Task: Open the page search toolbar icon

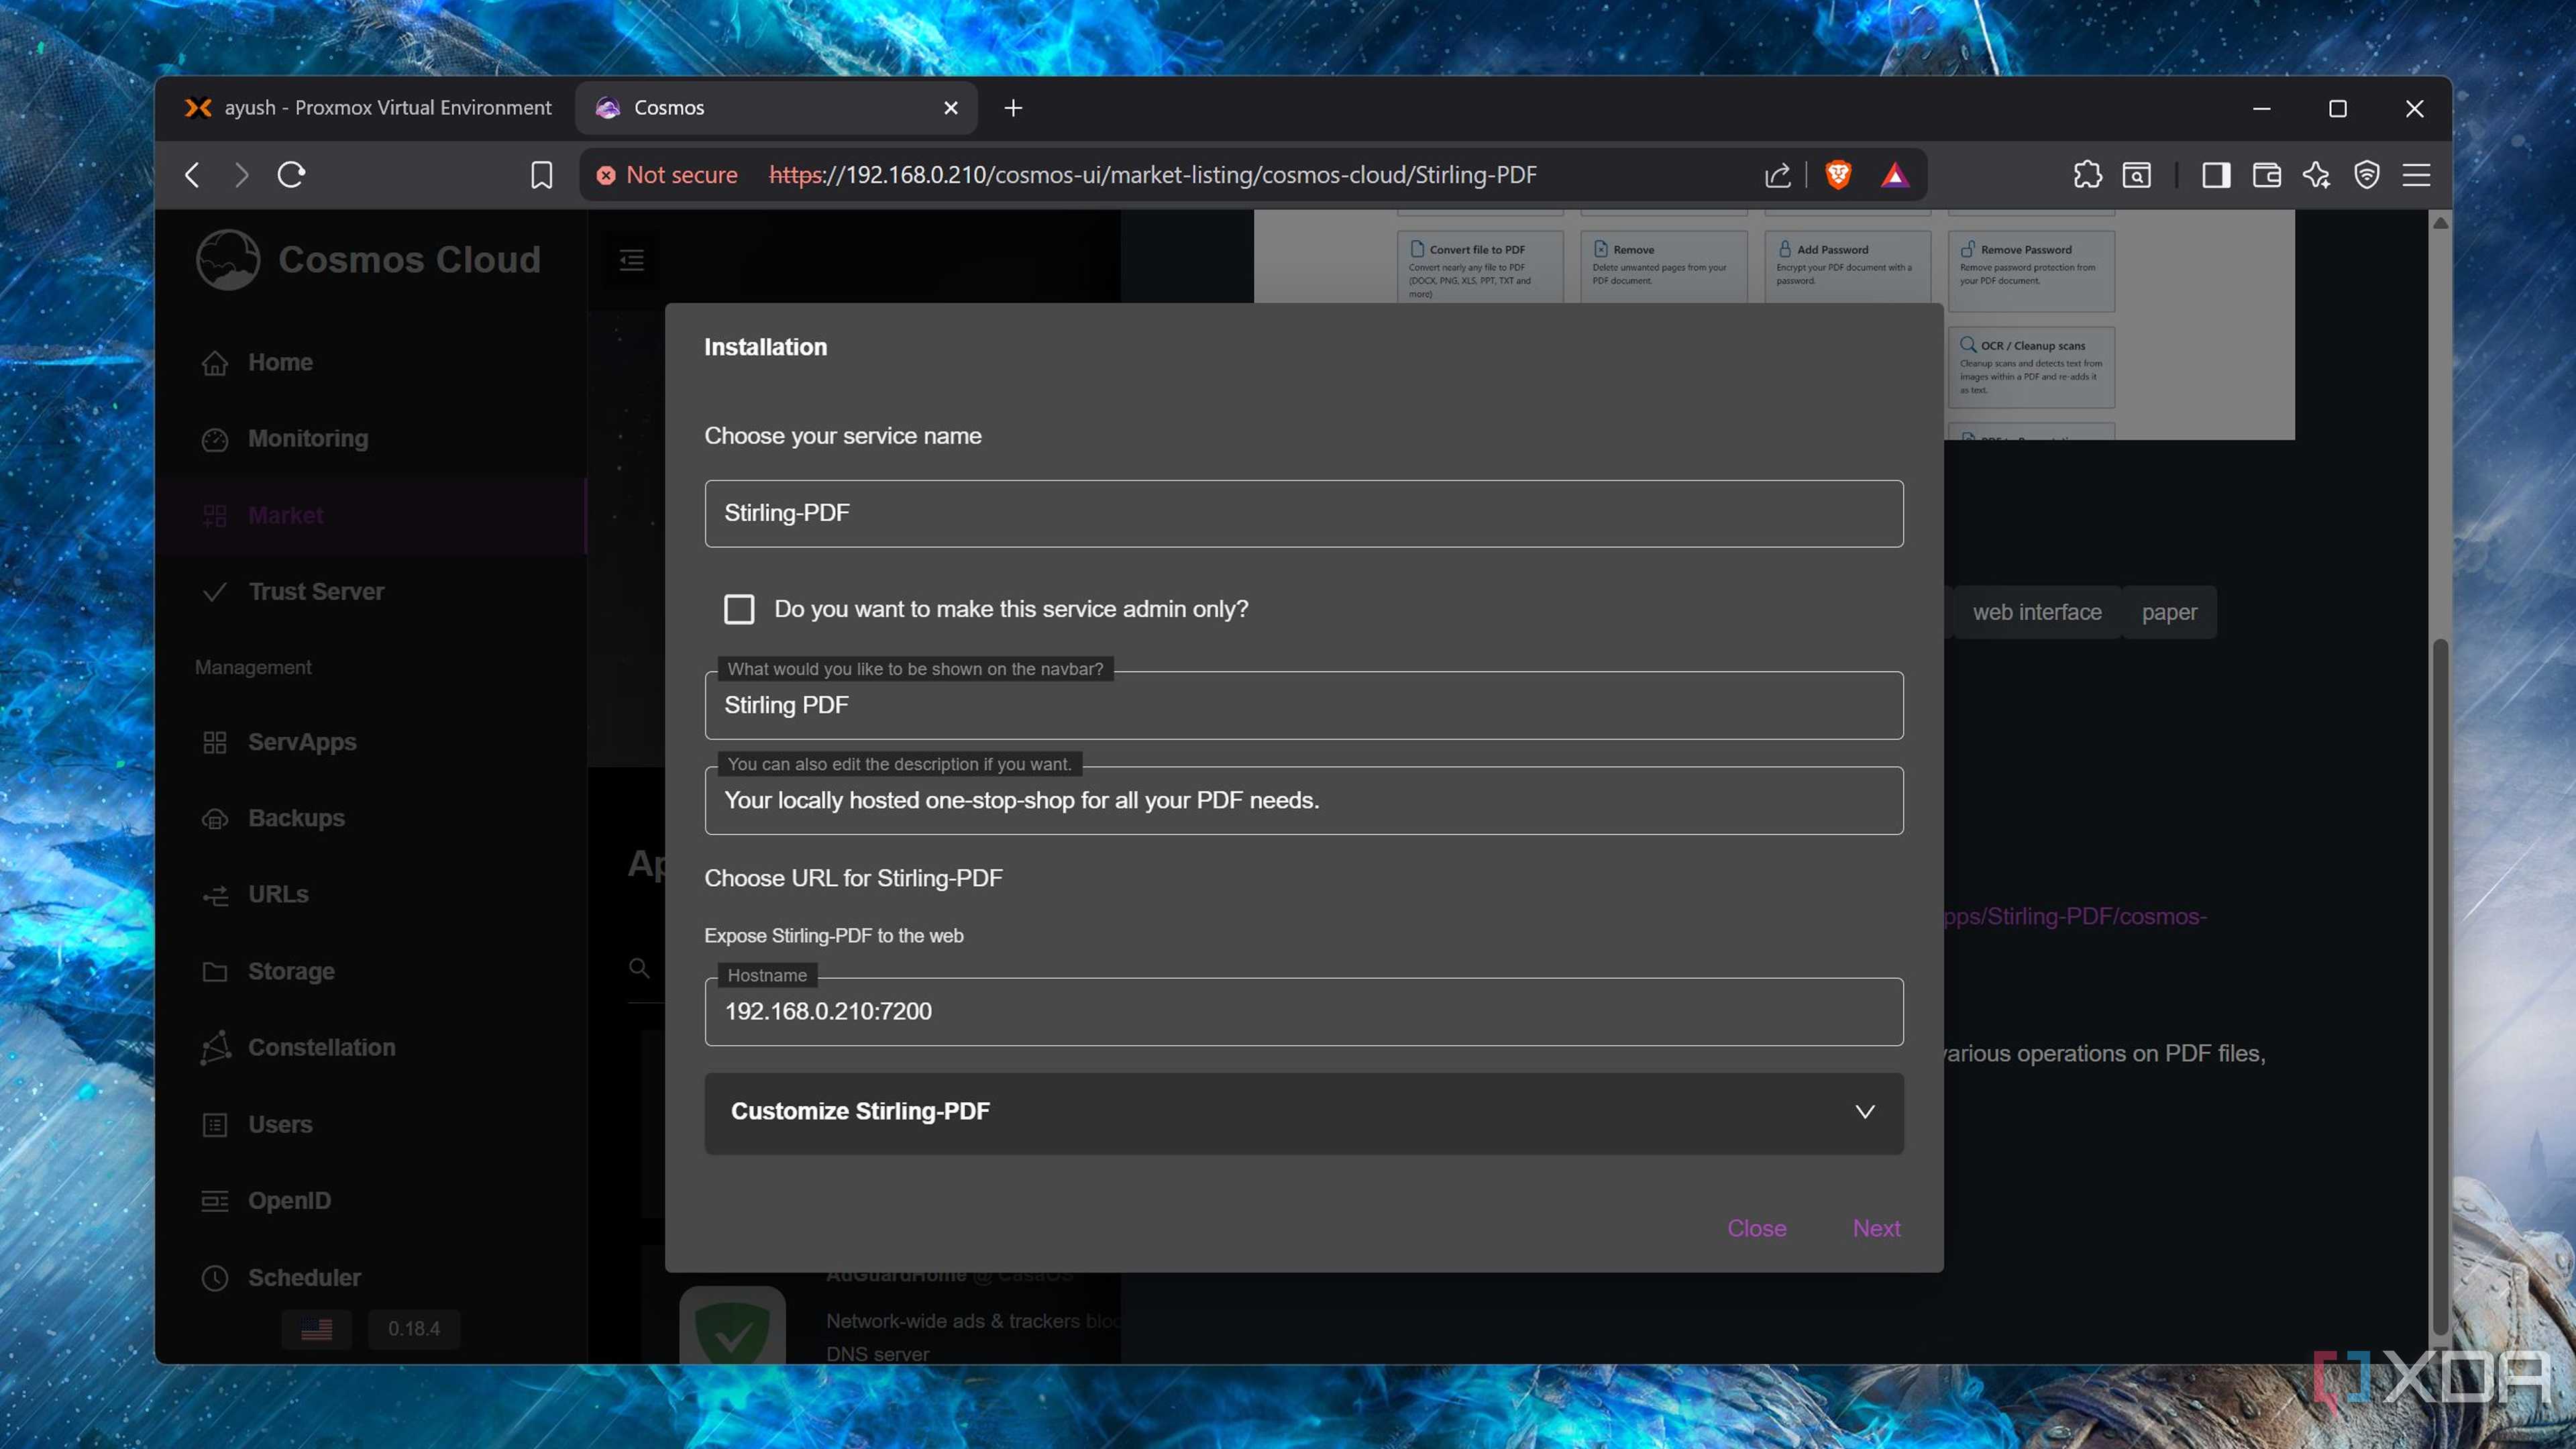Action: pyautogui.click(x=2136, y=175)
